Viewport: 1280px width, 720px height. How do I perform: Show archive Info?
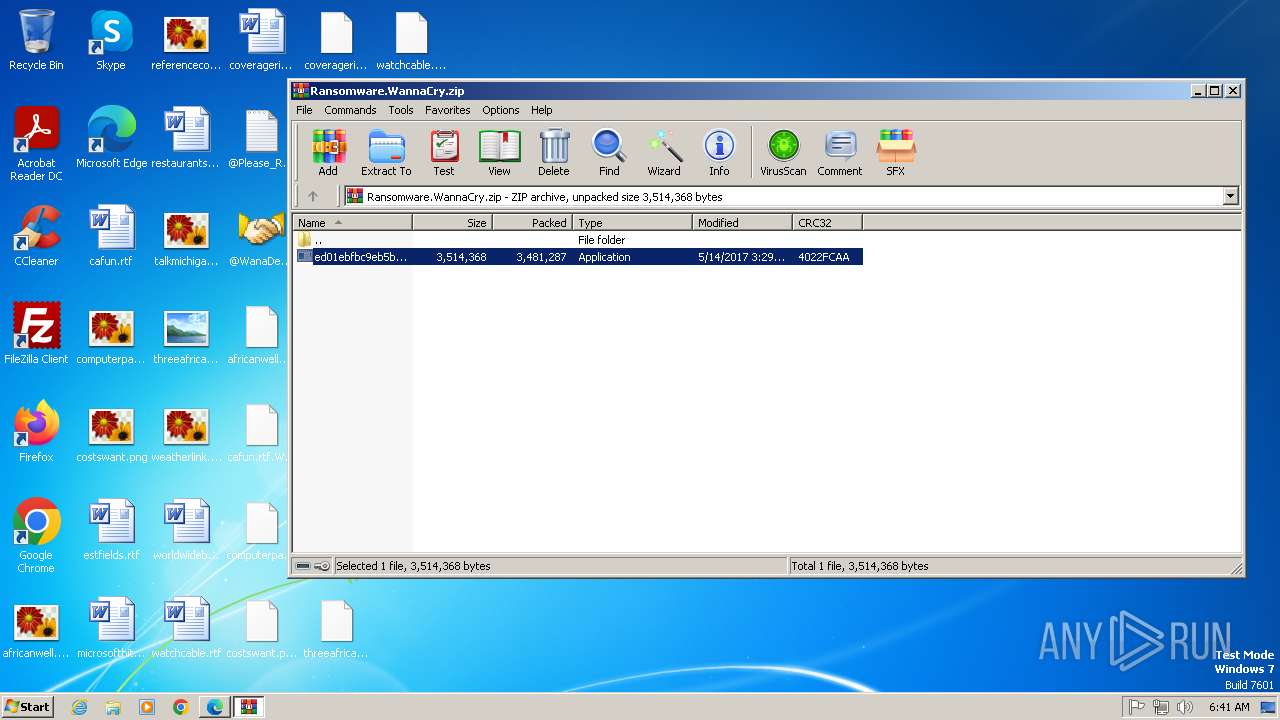click(x=719, y=153)
